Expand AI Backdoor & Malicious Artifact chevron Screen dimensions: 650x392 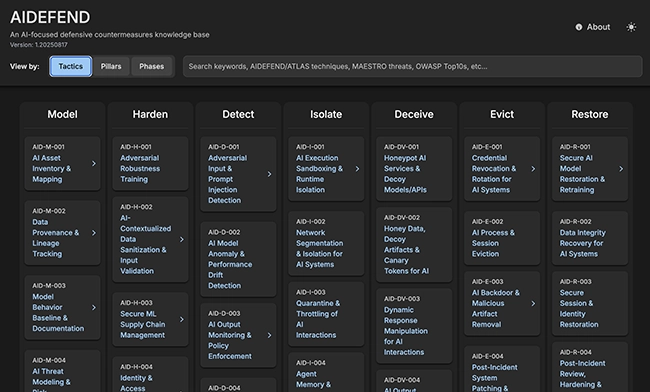[x=533, y=303]
